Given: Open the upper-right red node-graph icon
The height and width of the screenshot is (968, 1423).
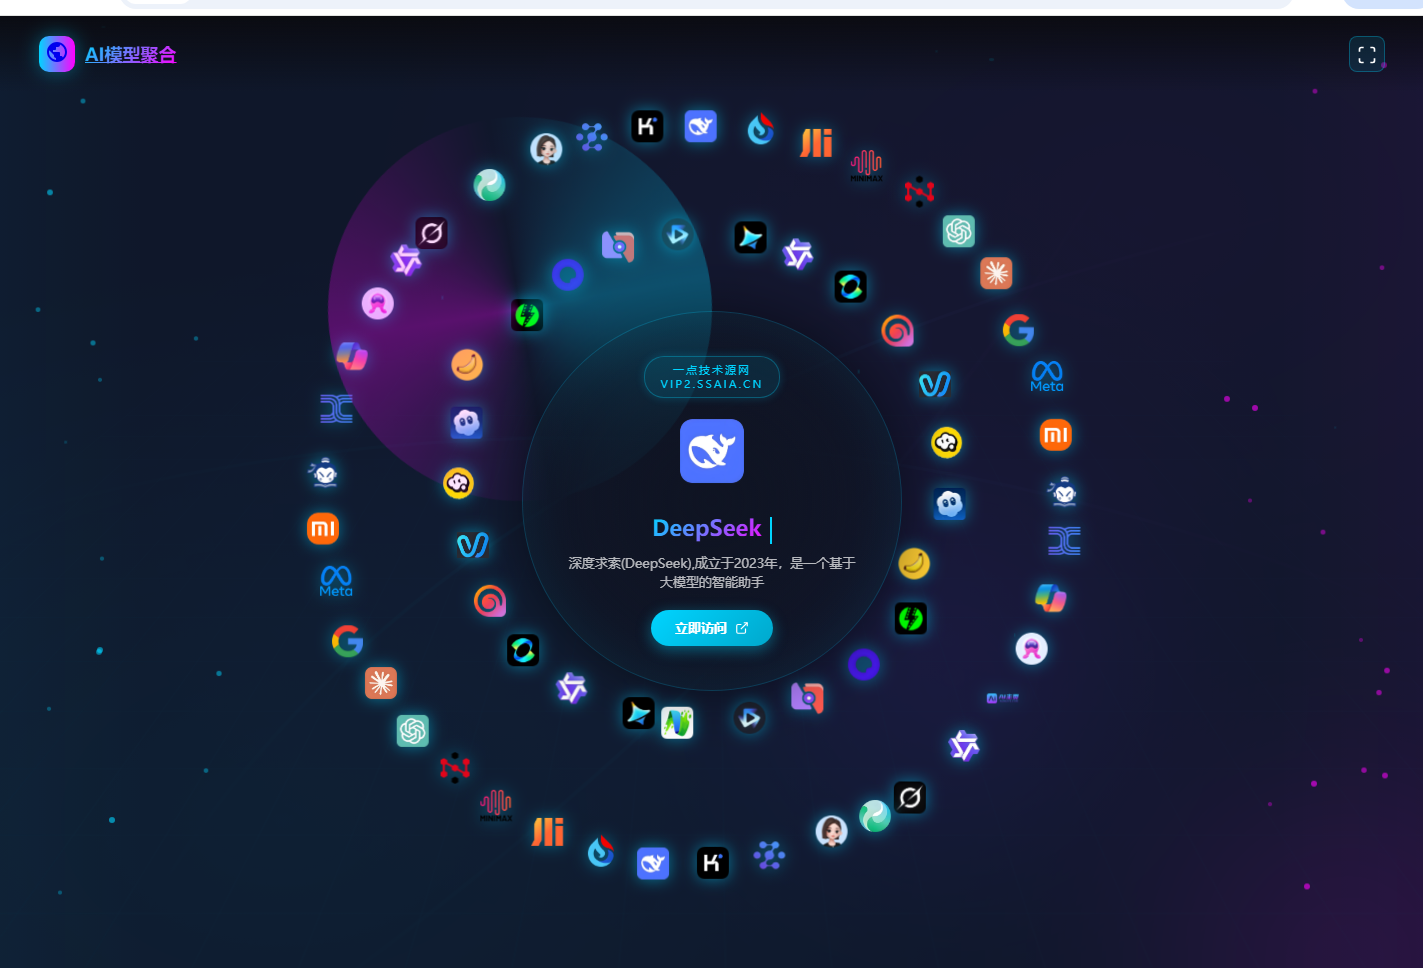Looking at the screenshot, I should point(919,191).
